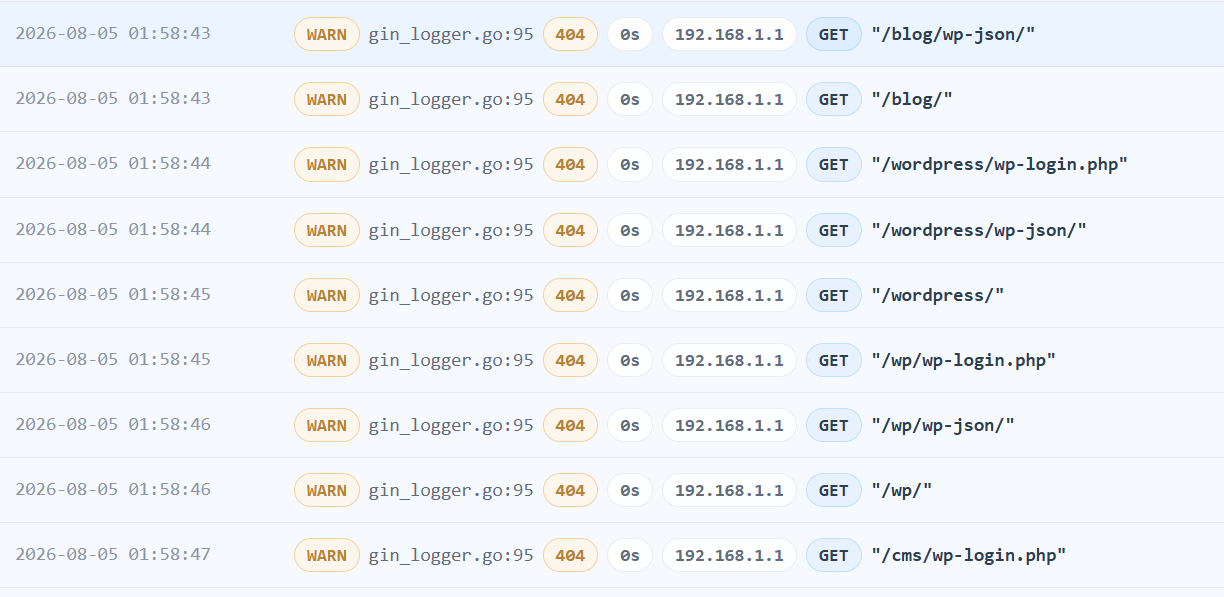Select the "/blog/wp-json/" path text
The width and height of the screenshot is (1224, 597).
(x=953, y=34)
